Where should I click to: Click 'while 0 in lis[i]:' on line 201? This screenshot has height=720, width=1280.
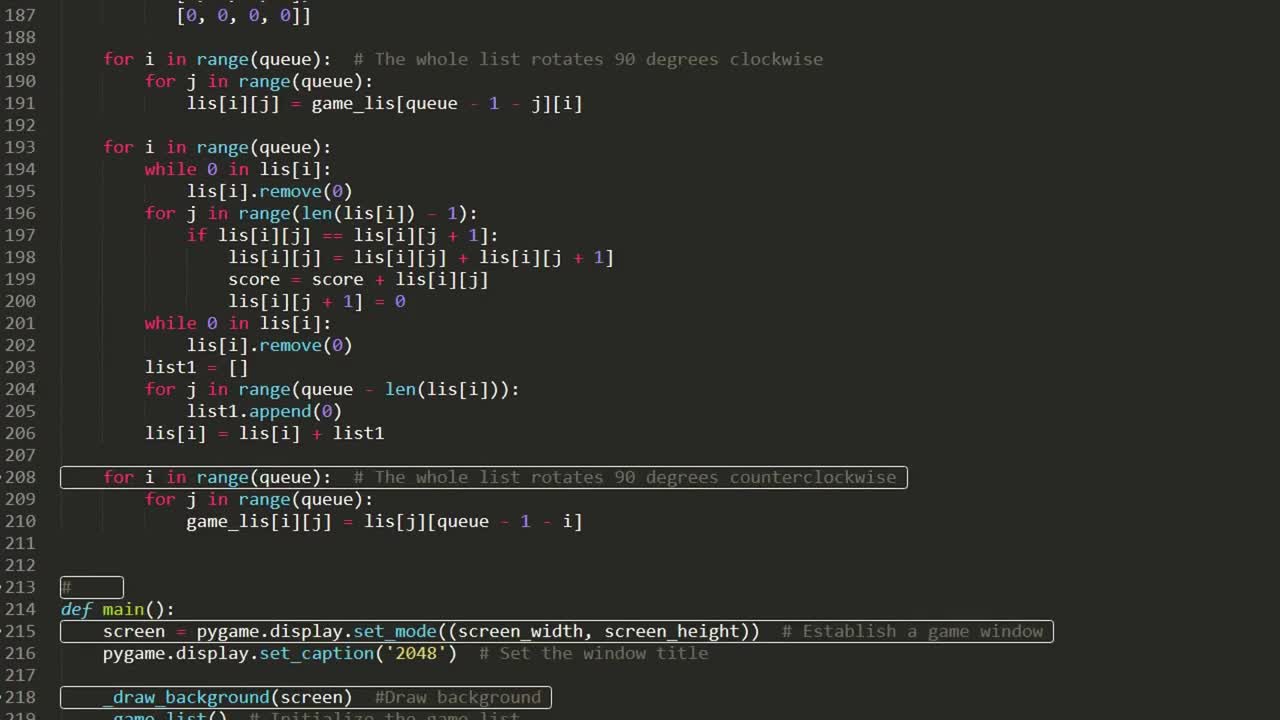point(238,323)
